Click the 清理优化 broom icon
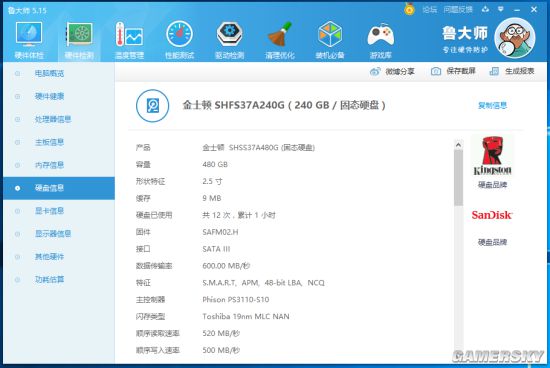Image resolution: width=550 pixels, height=368 pixels. [280, 40]
